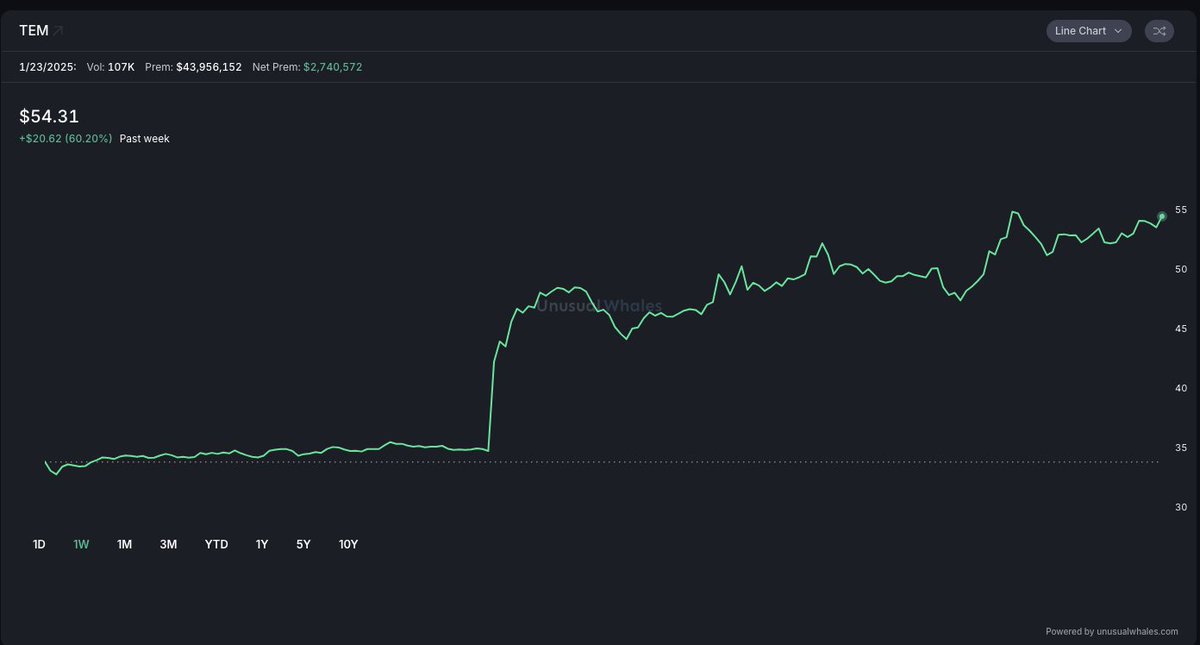Click the 40 y-axis label
The height and width of the screenshot is (645, 1200).
tap(1181, 388)
